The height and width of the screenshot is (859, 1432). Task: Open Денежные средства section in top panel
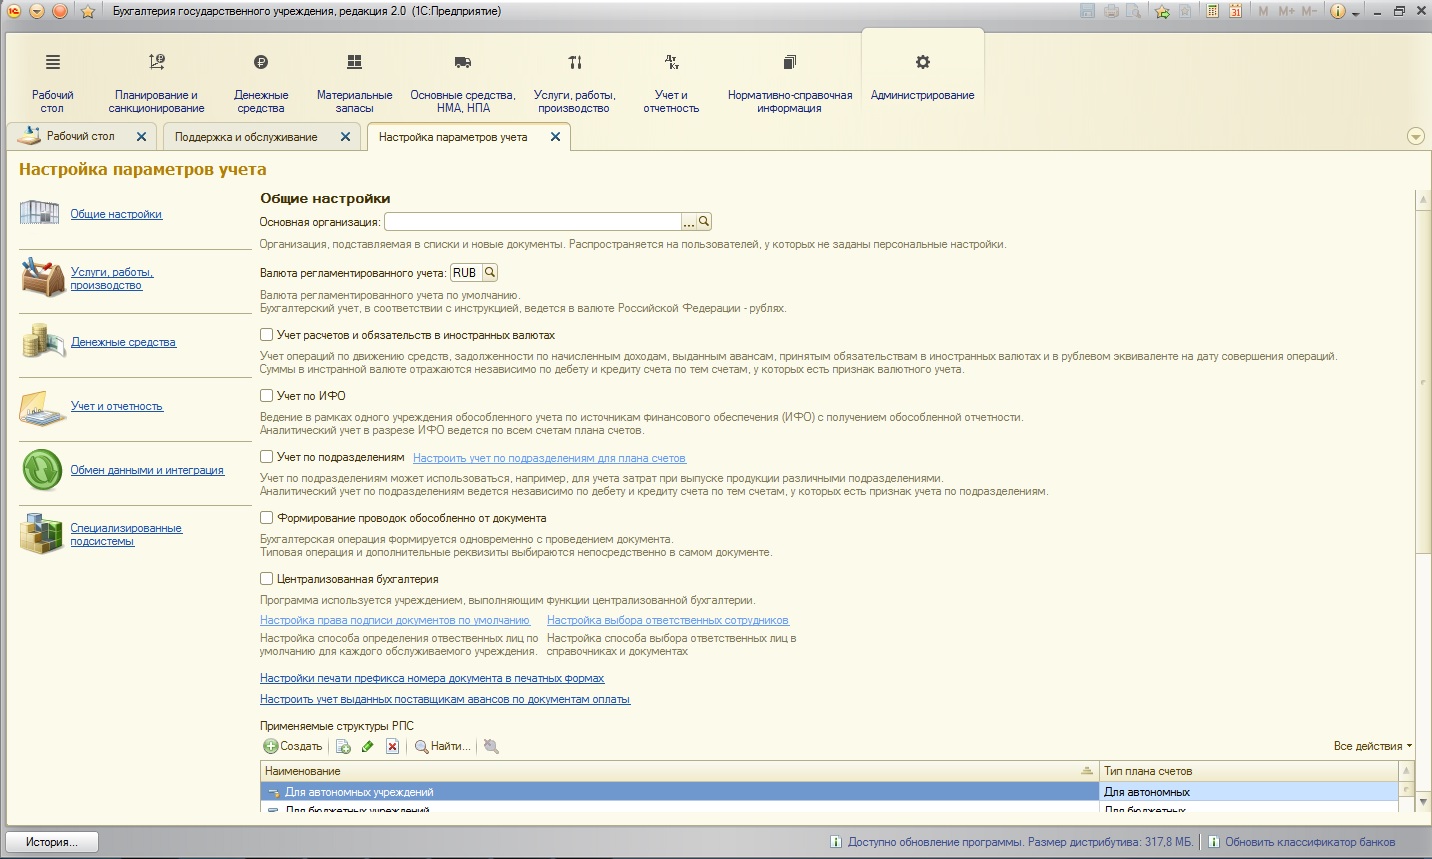coord(261,83)
